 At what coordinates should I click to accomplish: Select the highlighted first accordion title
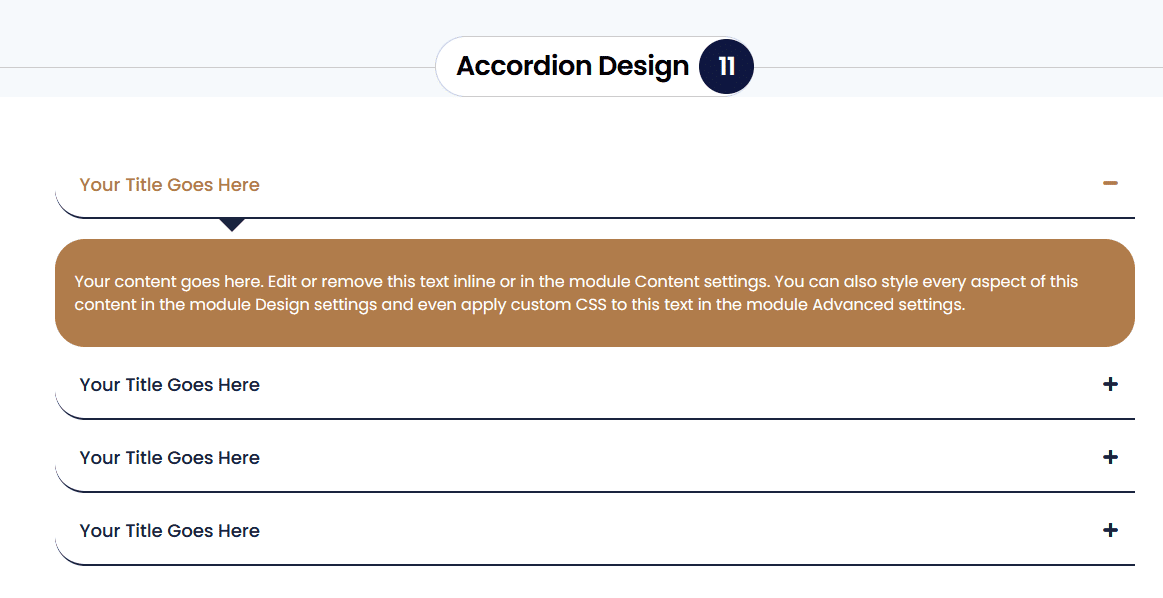[x=169, y=184]
